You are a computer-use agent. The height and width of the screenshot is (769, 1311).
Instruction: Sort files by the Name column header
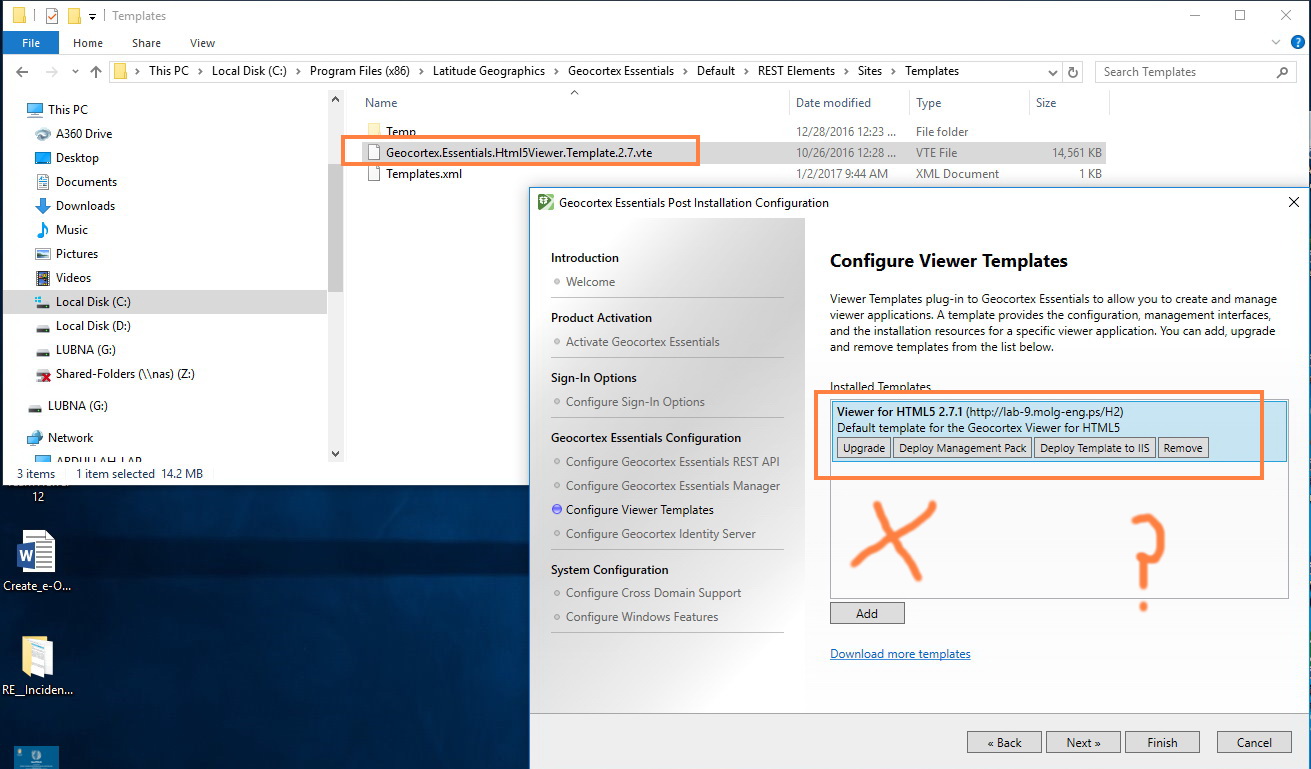[381, 103]
